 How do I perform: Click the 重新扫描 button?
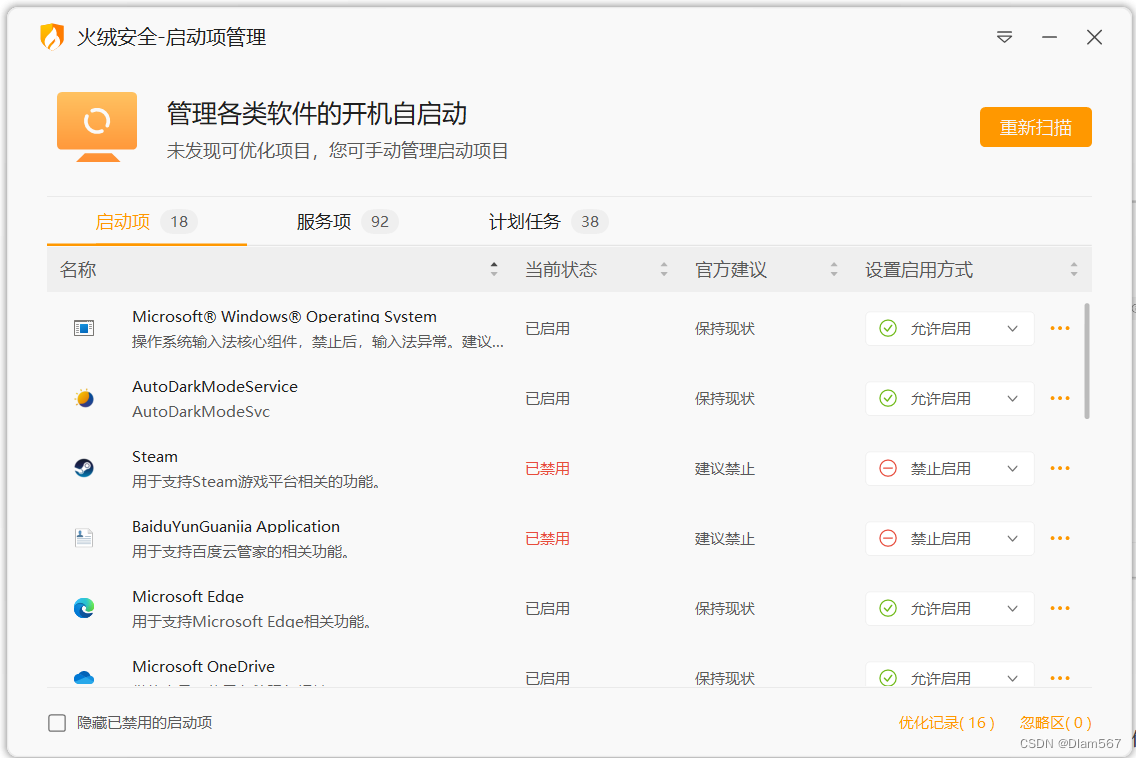(1035, 128)
